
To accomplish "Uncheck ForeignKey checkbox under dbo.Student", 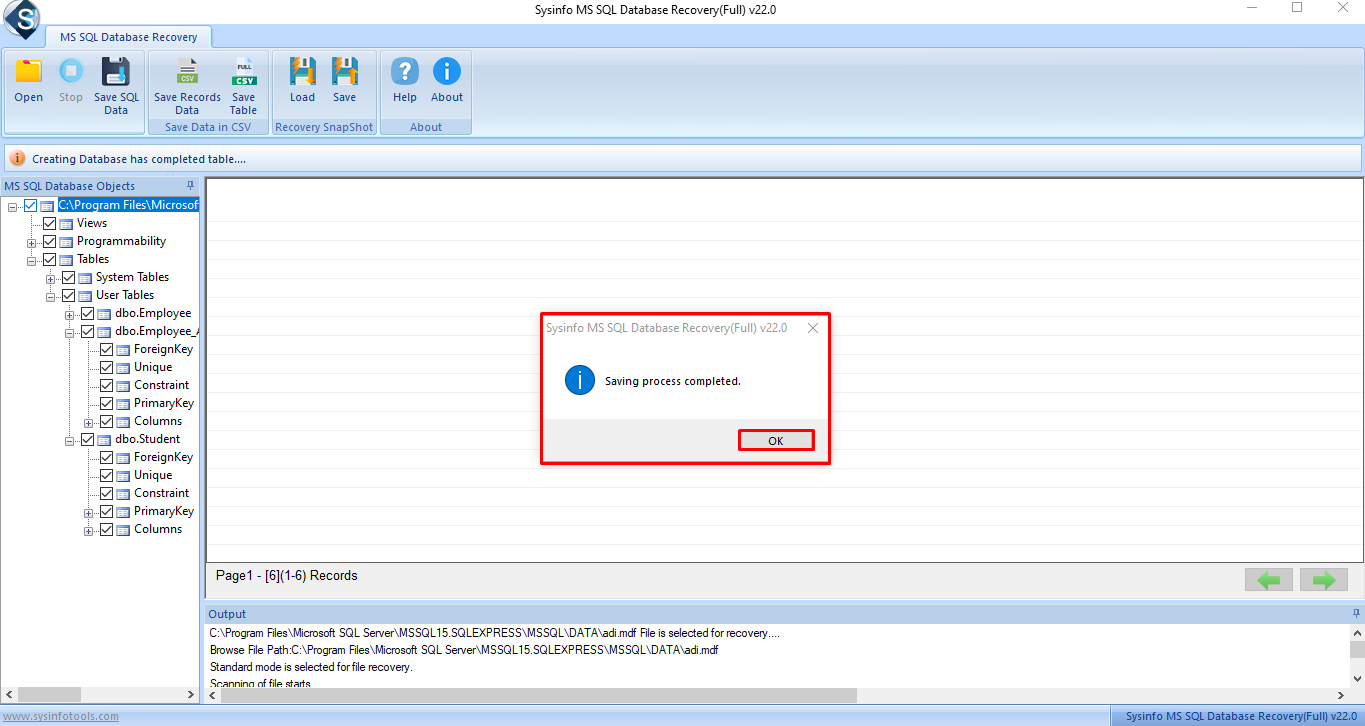I will (x=106, y=457).
